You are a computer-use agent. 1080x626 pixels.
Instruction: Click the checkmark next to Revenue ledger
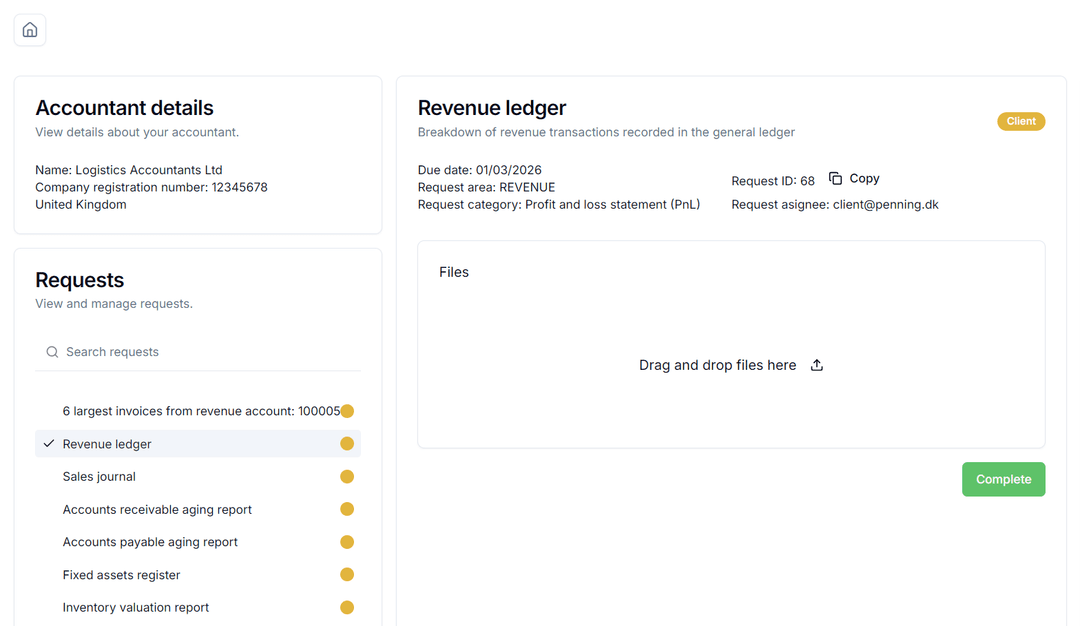point(49,444)
